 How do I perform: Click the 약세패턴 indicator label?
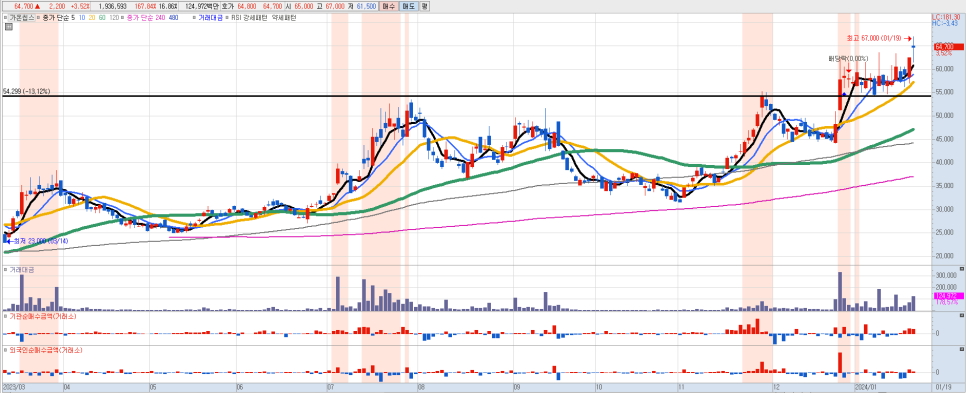(283, 18)
